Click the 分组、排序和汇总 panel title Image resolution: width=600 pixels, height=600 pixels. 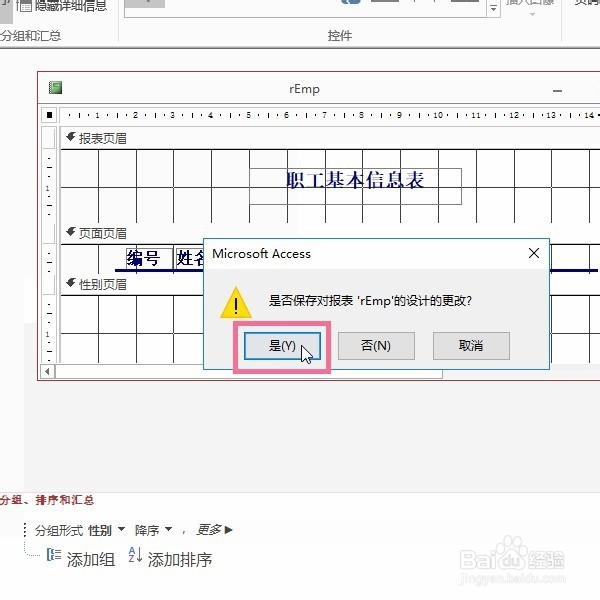(x=47, y=500)
